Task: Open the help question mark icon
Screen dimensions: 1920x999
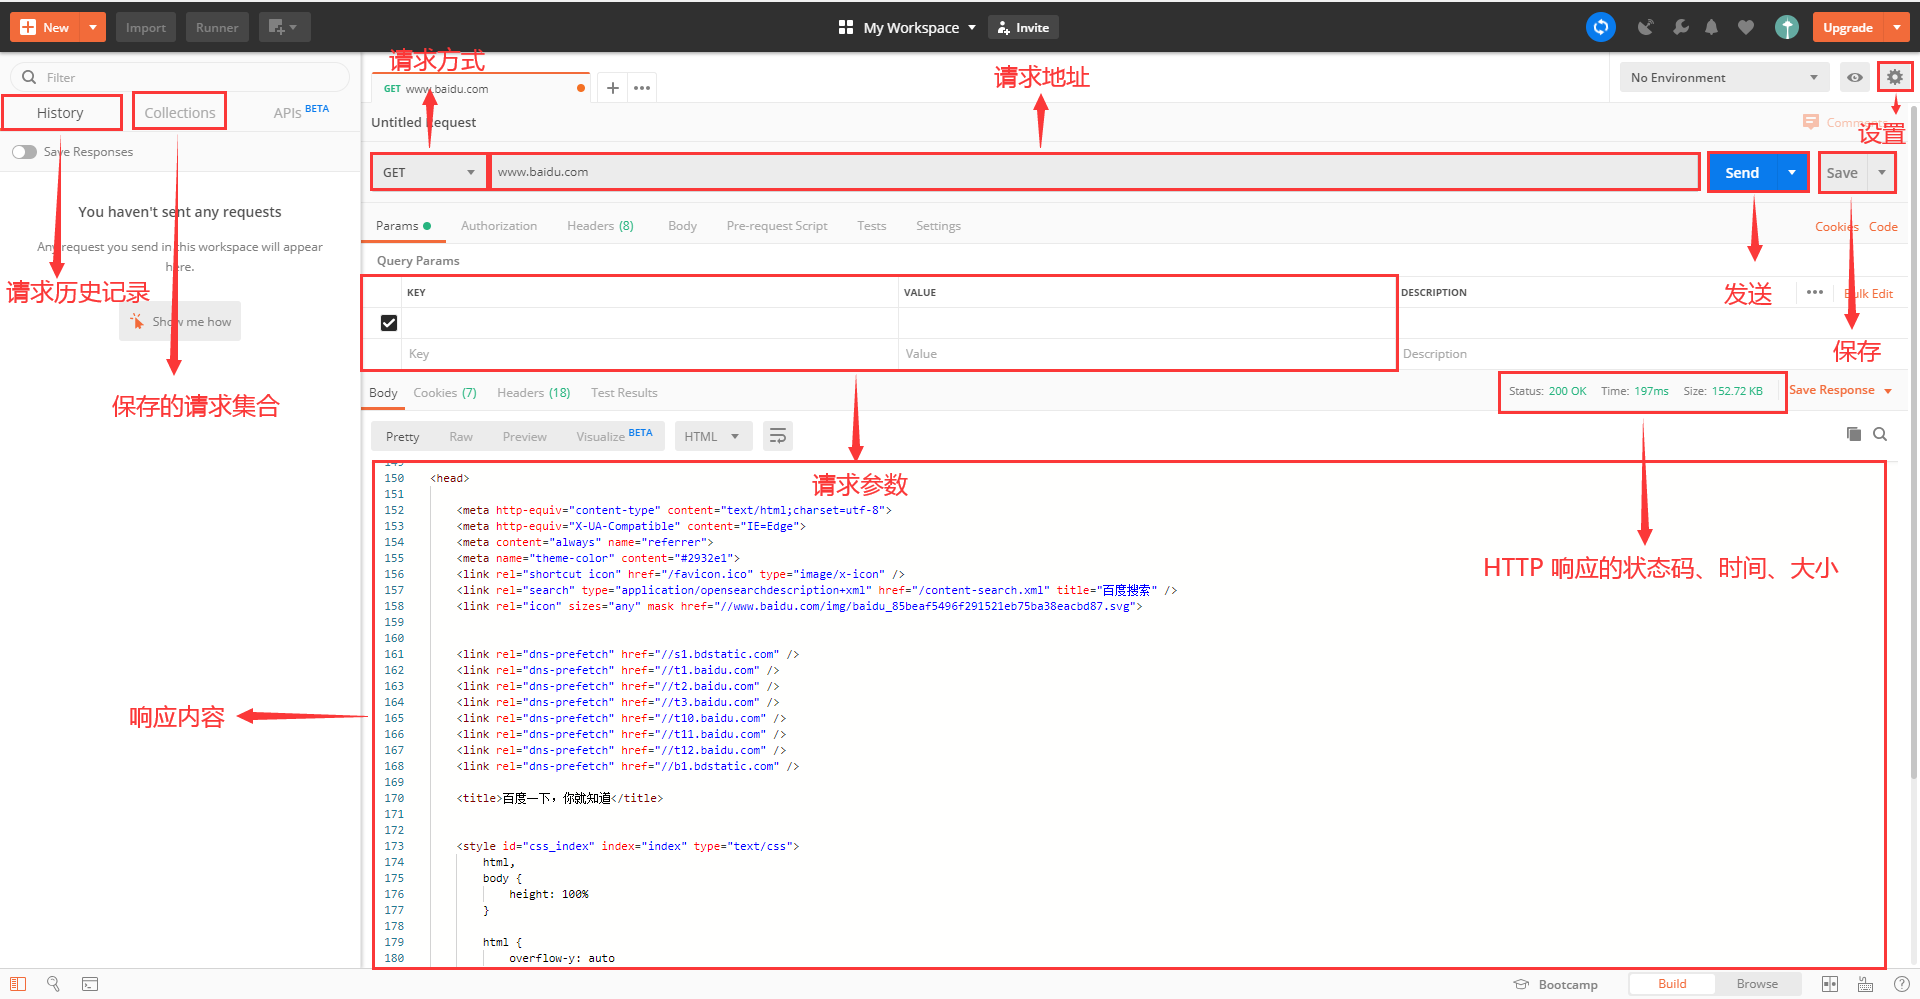Action: [1902, 984]
